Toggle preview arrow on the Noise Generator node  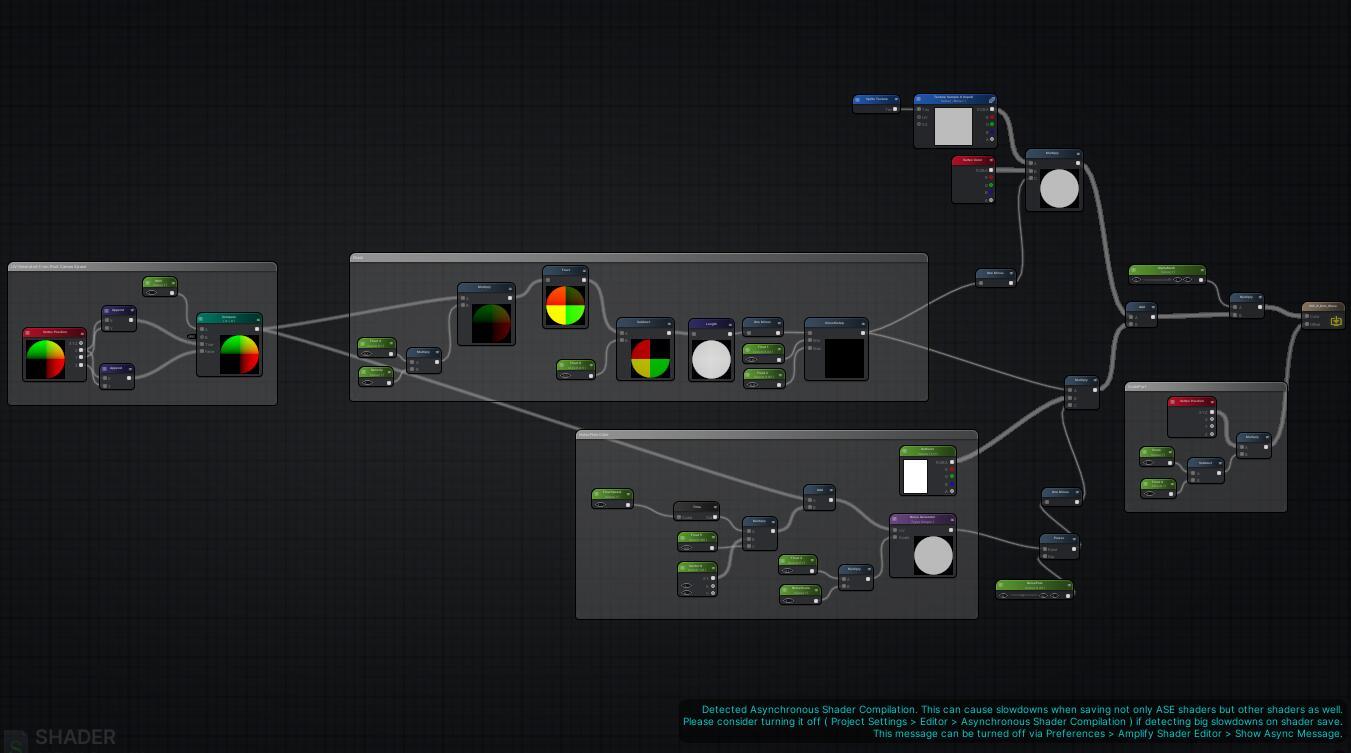952,518
